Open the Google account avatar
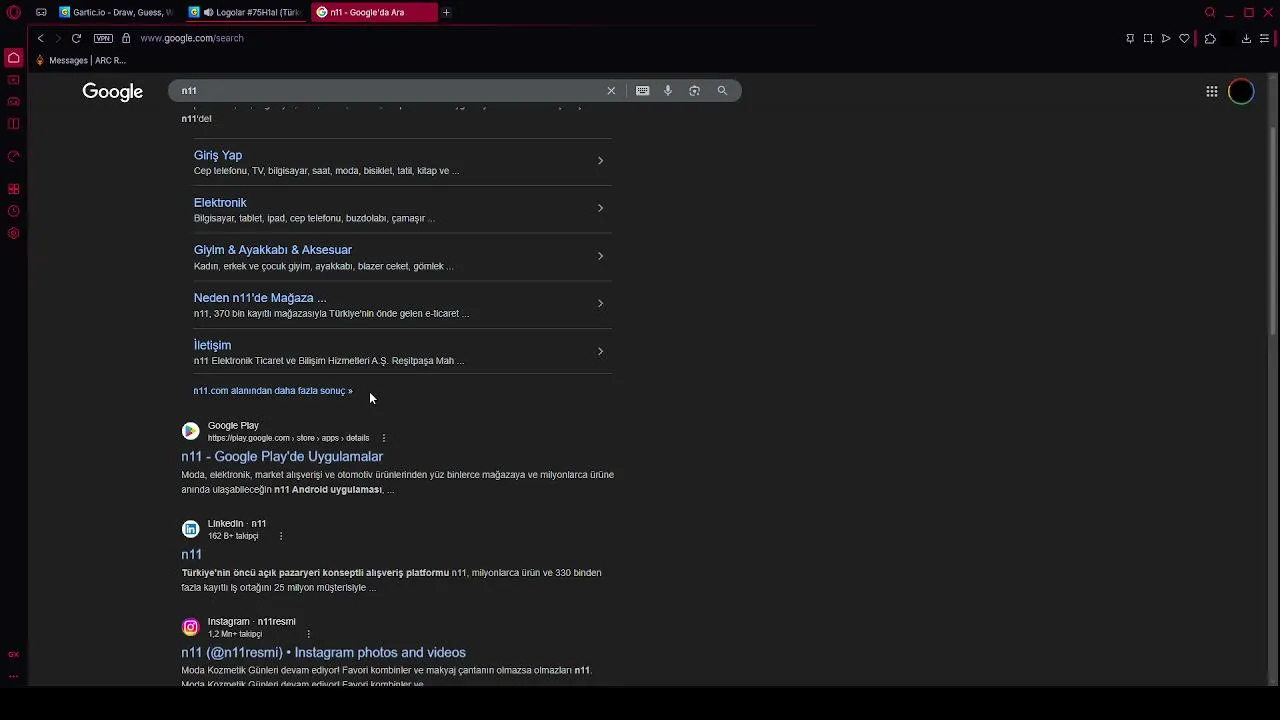This screenshot has height=720, width=1280. (x=1241, y=91)
